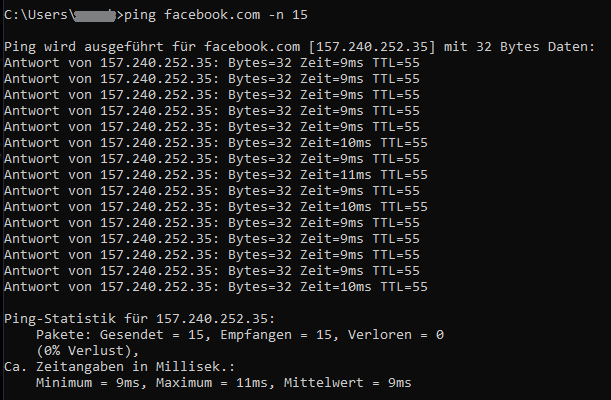
Task: Click the first Antwort reply line
Action: [212, 63]
